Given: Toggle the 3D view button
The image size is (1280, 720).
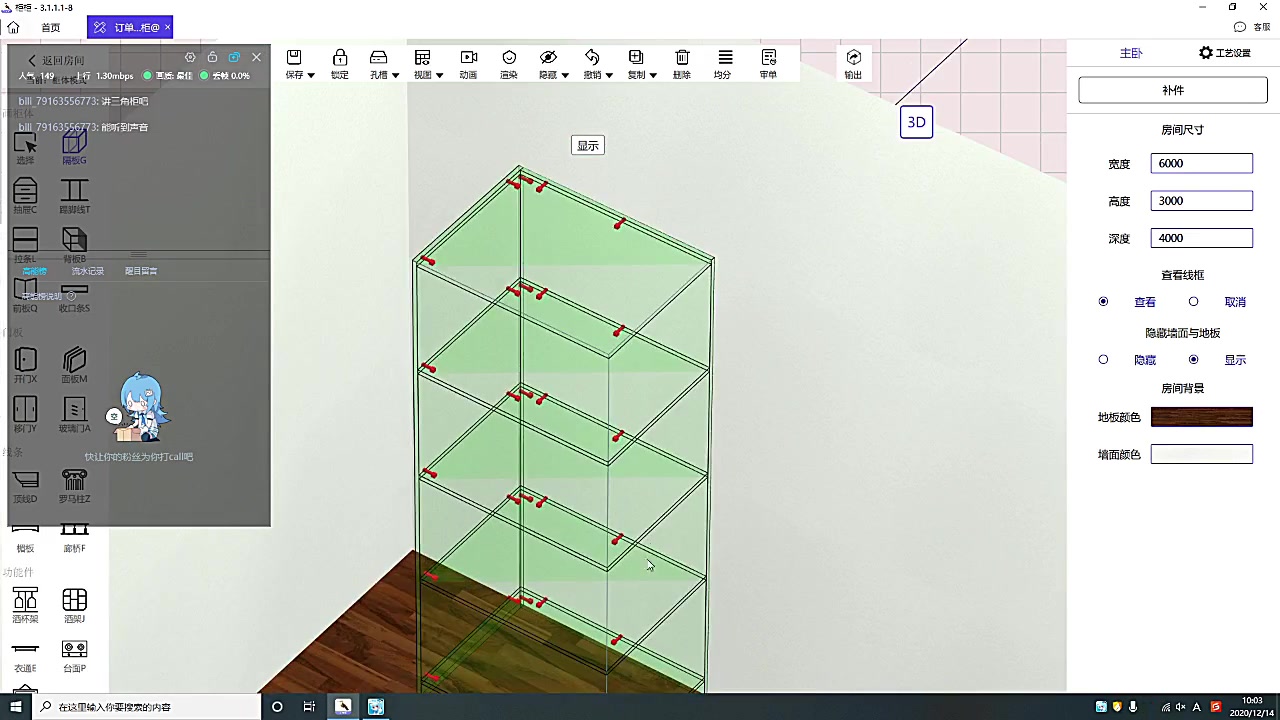Looking at the screenshot, I should 916,122.
